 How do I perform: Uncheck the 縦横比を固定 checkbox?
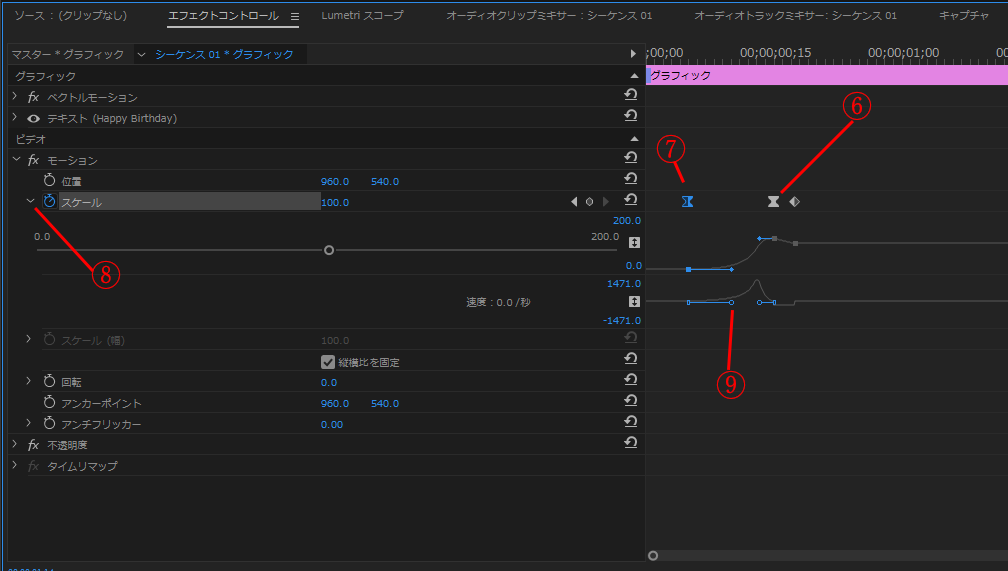click(328, 362)
